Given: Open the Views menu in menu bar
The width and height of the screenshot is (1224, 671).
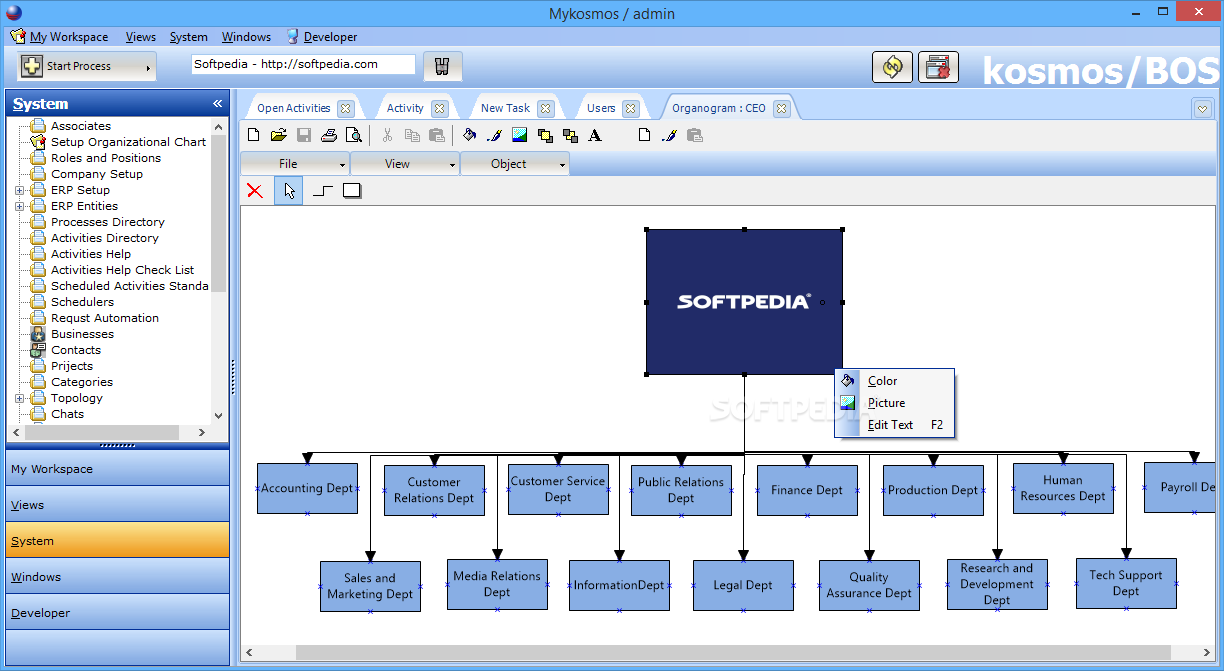Looking at the screenshot, I should click(141, 37).
